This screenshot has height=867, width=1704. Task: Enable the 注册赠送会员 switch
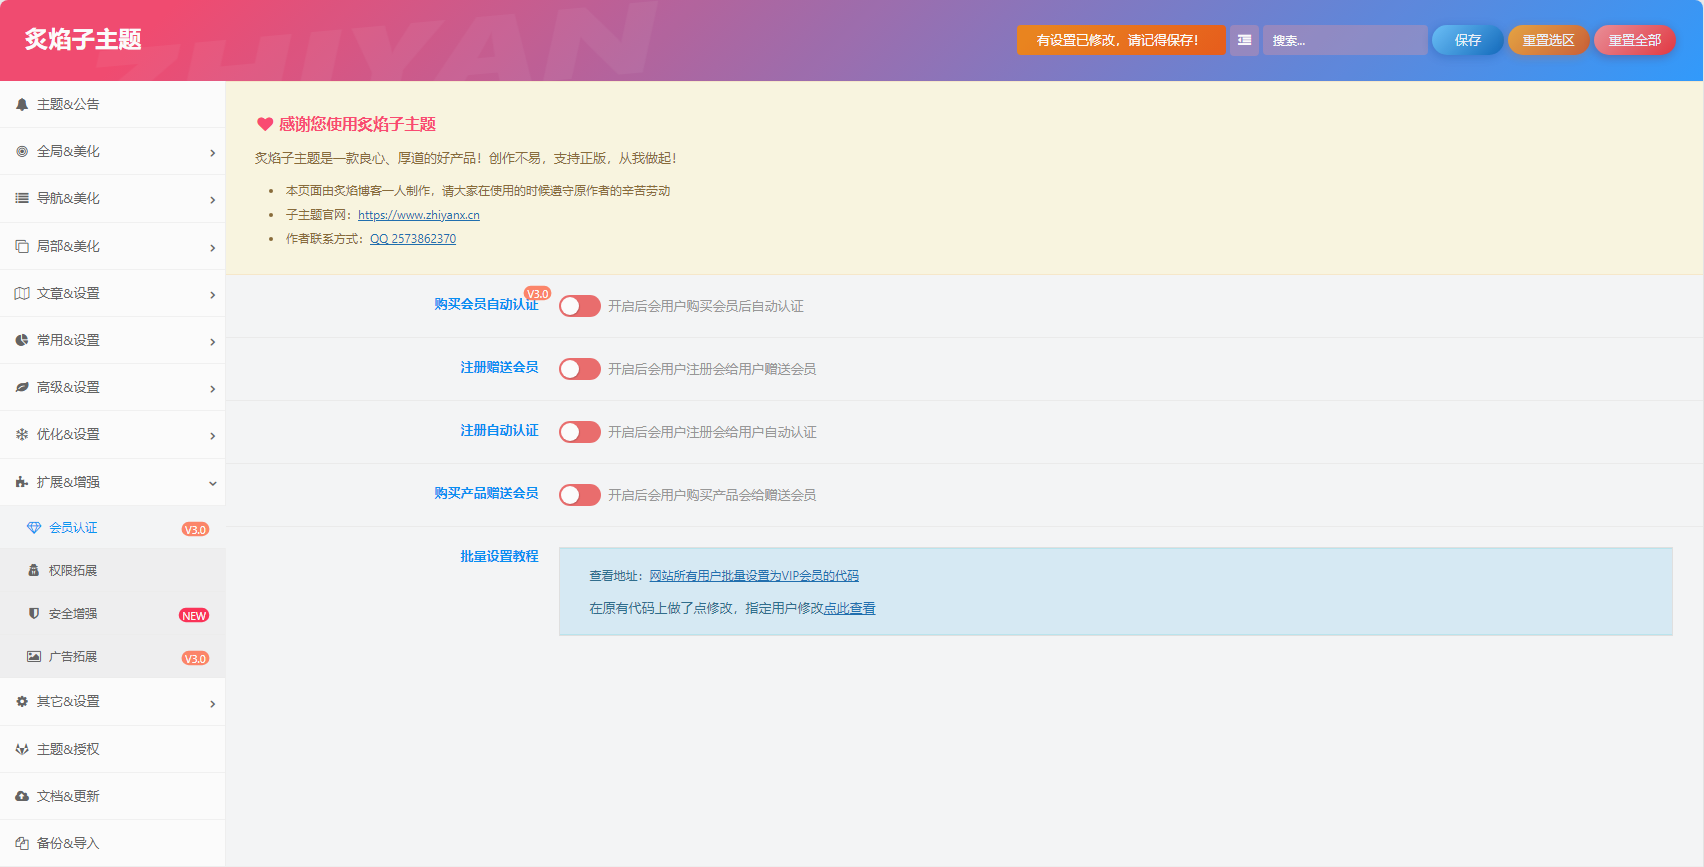click(x=580, y=369)
